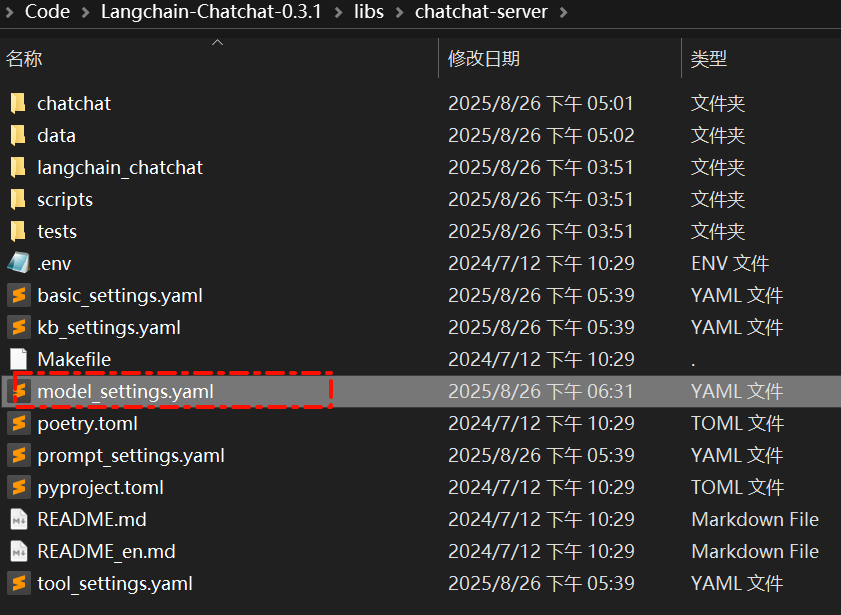Image resolution: width=841 pixels, height=615 pixels.
Task: Click YAML 文件 type of tool_settings.yaml
Action: 737,583
